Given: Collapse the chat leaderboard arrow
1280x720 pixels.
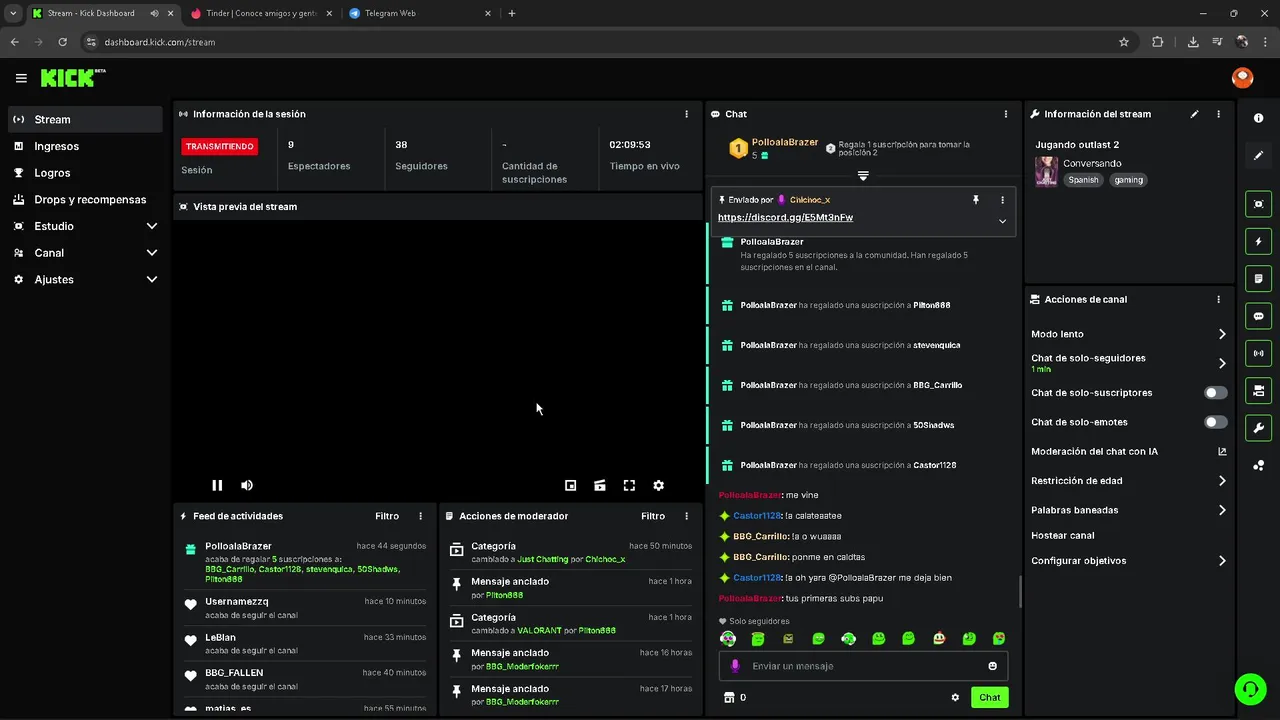Looking at the screenshot, I should (863, 176).
